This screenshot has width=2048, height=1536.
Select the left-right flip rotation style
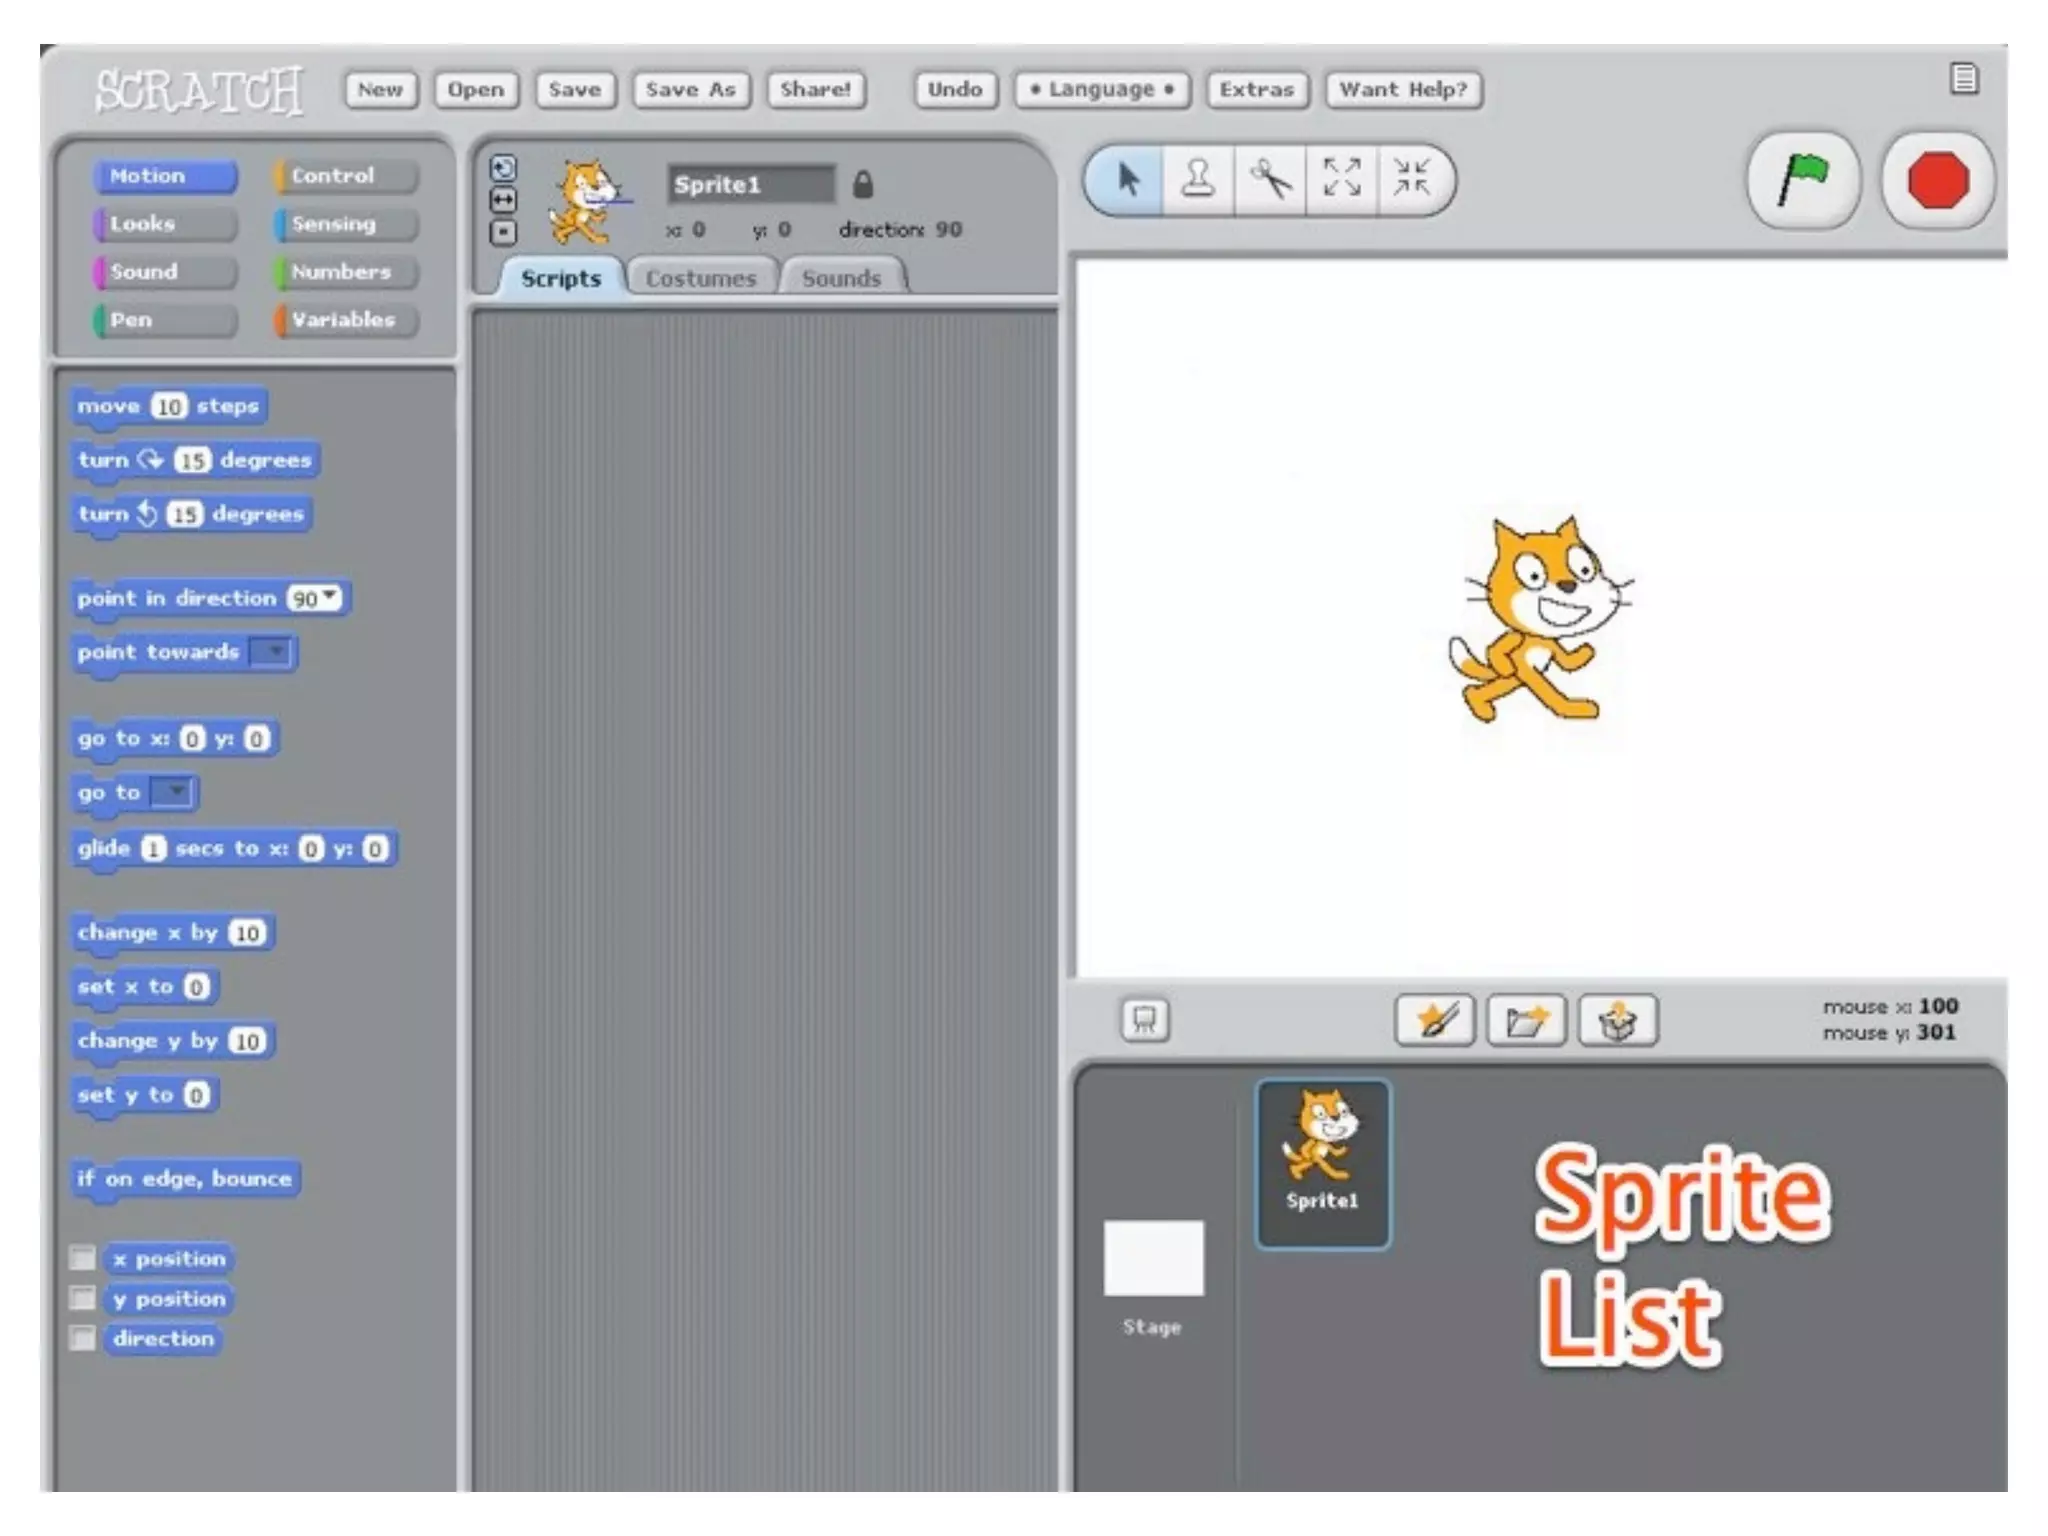(x=503, y=200)
